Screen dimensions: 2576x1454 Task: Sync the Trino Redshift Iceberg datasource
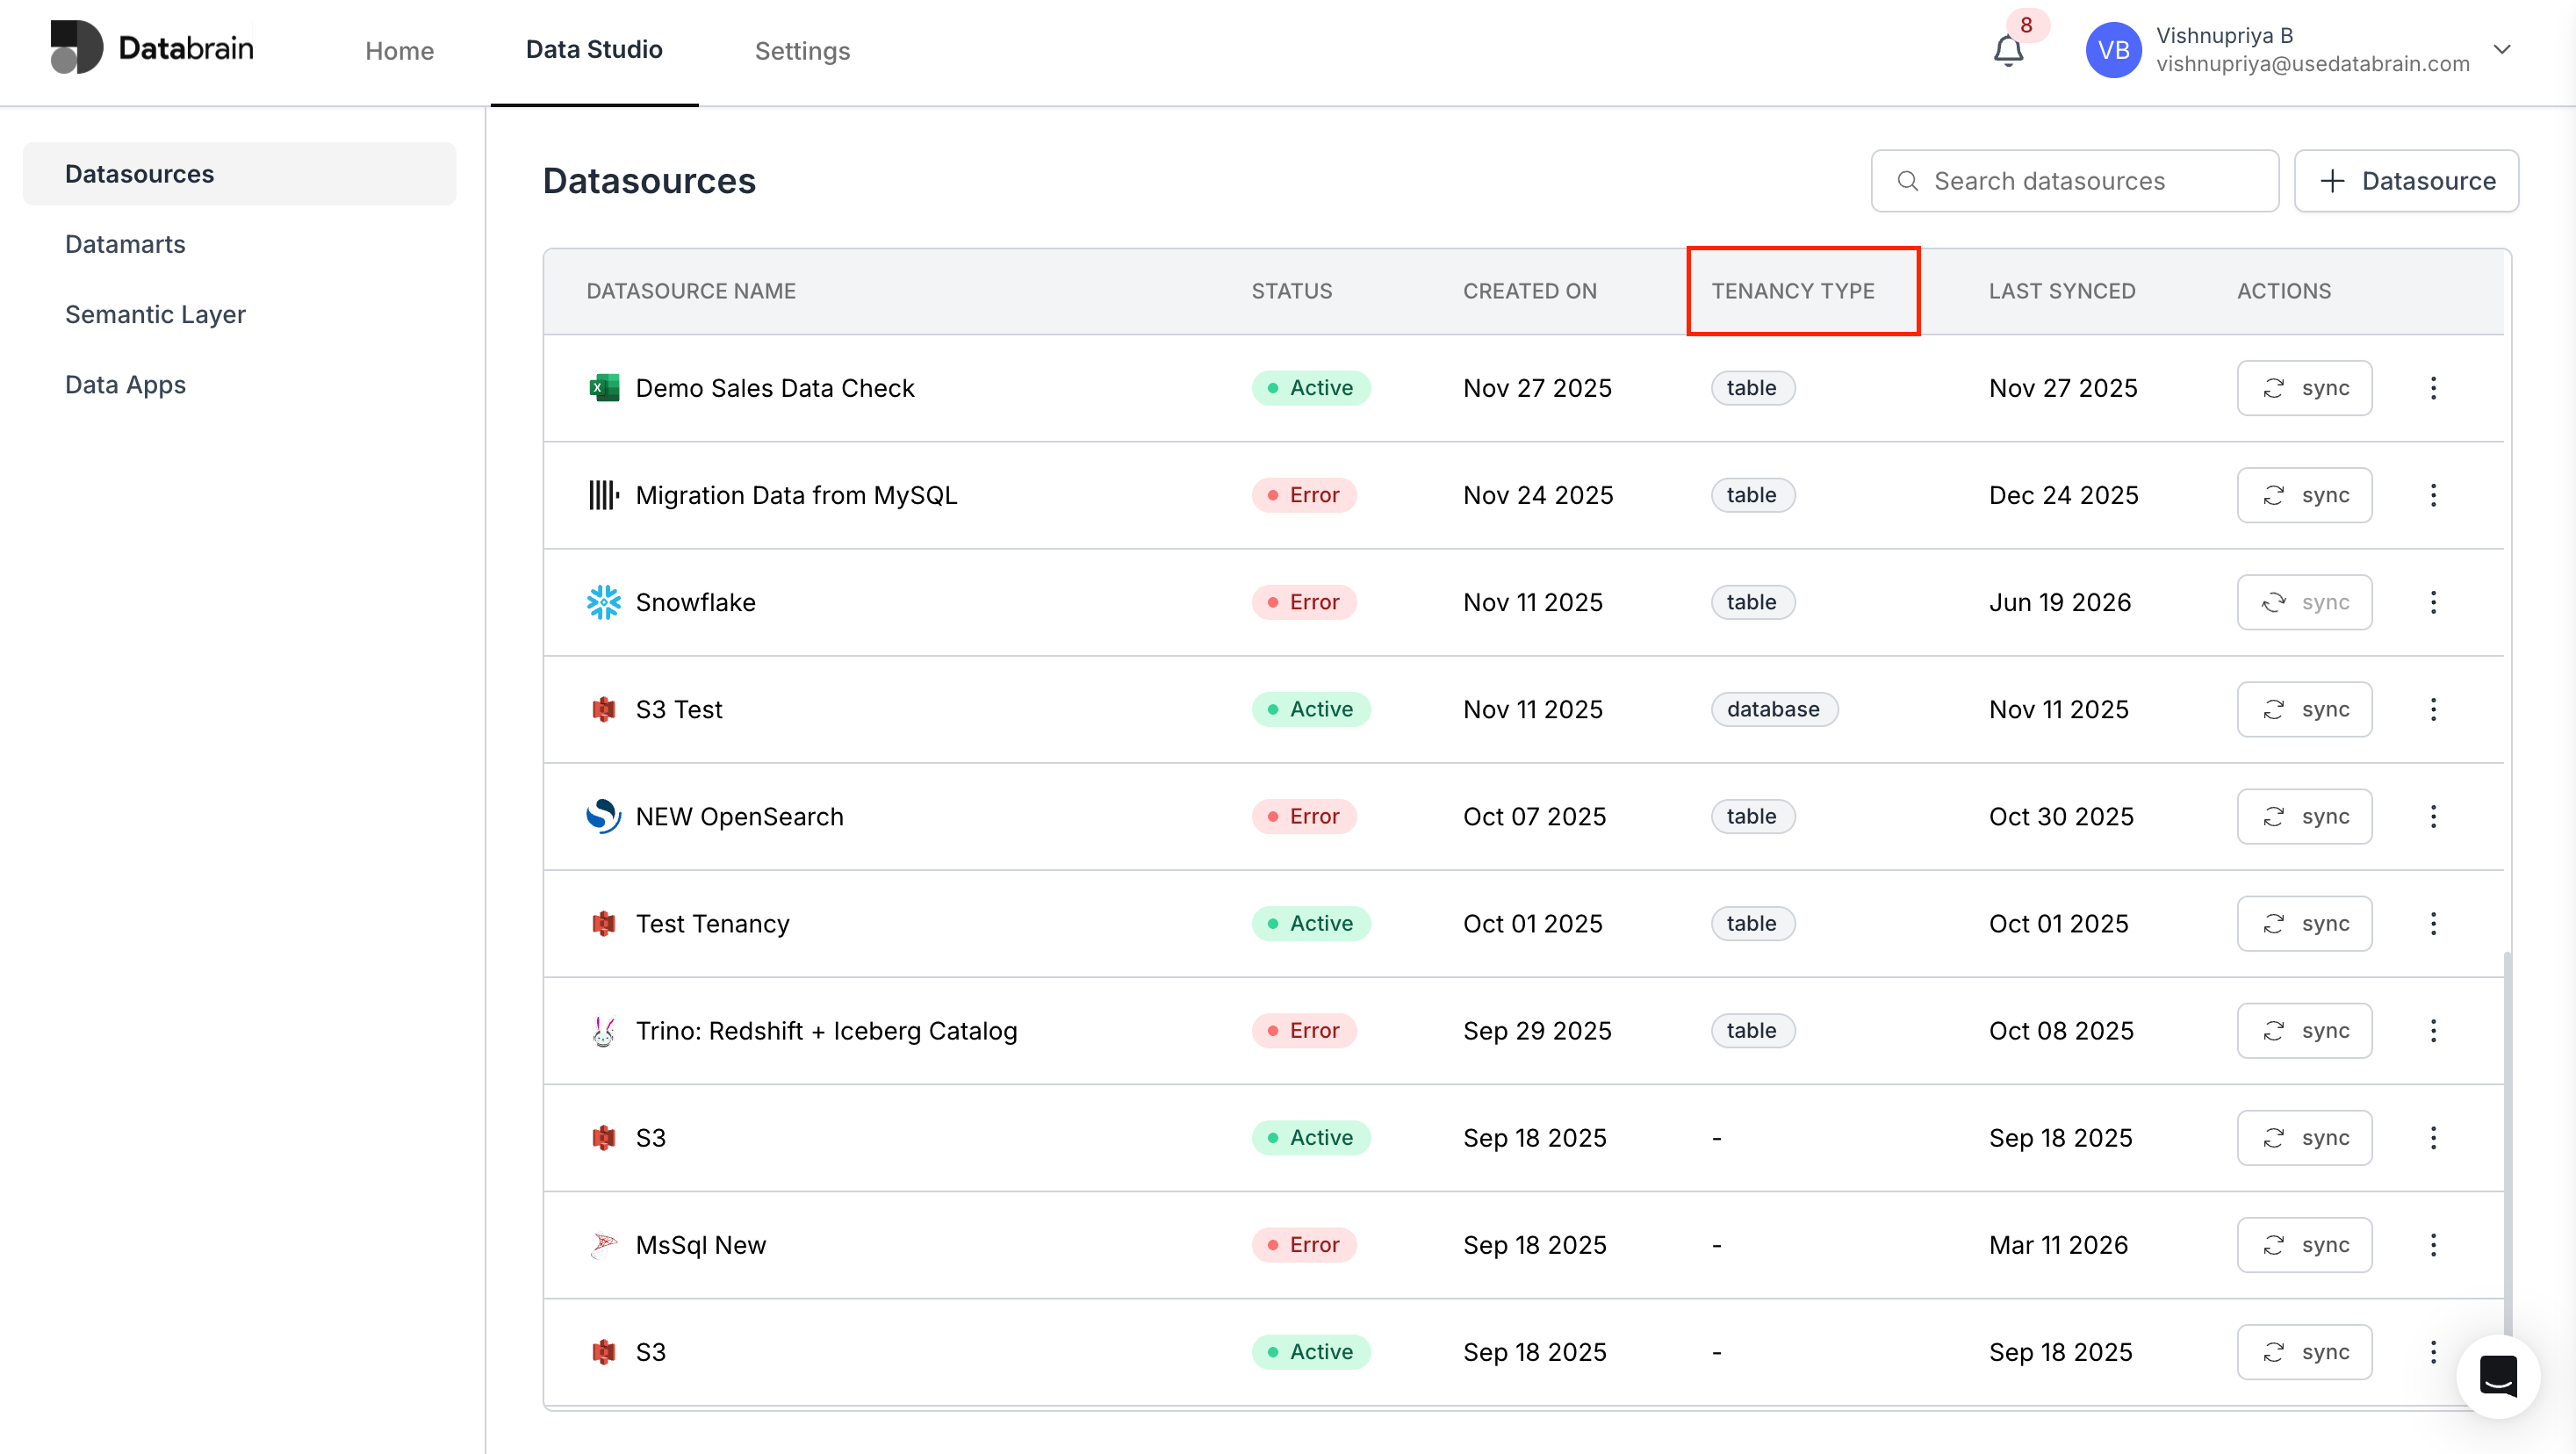[x=2304, y=1031]
